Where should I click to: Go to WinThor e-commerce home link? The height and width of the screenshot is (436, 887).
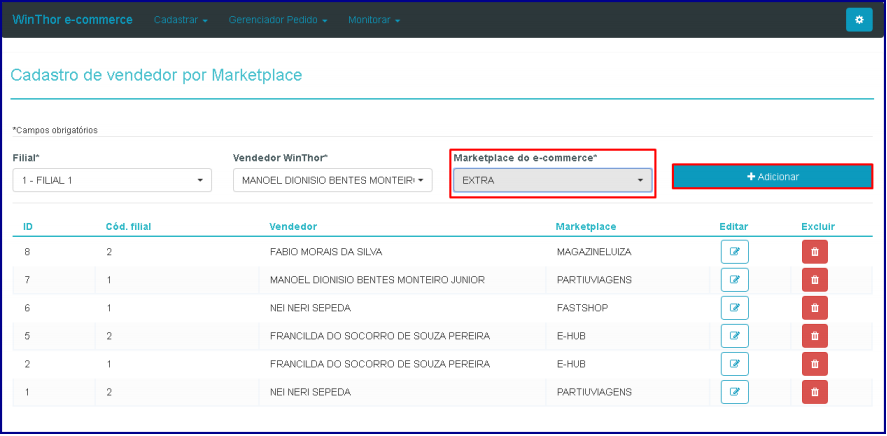pos(72,20)
